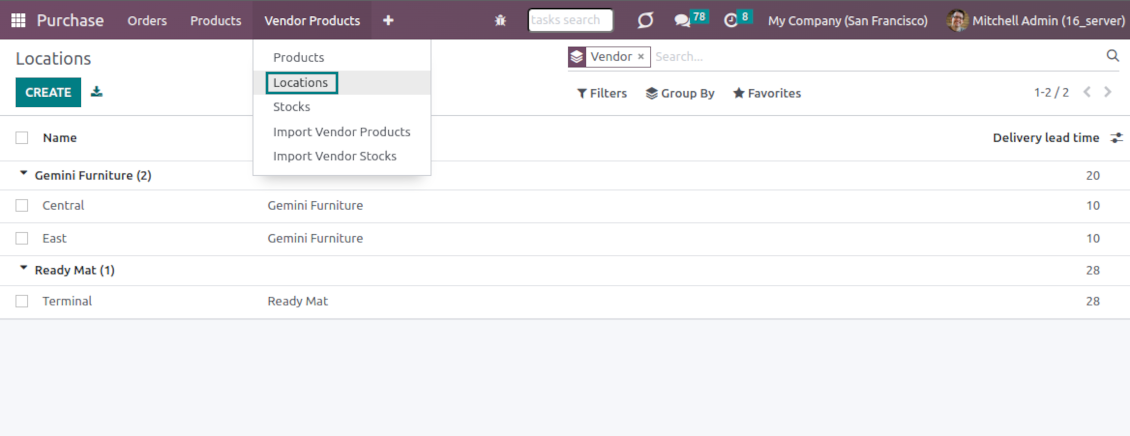Select all rows header checkbox
Screen dimensions: 1130x436
tap(22, 138)
